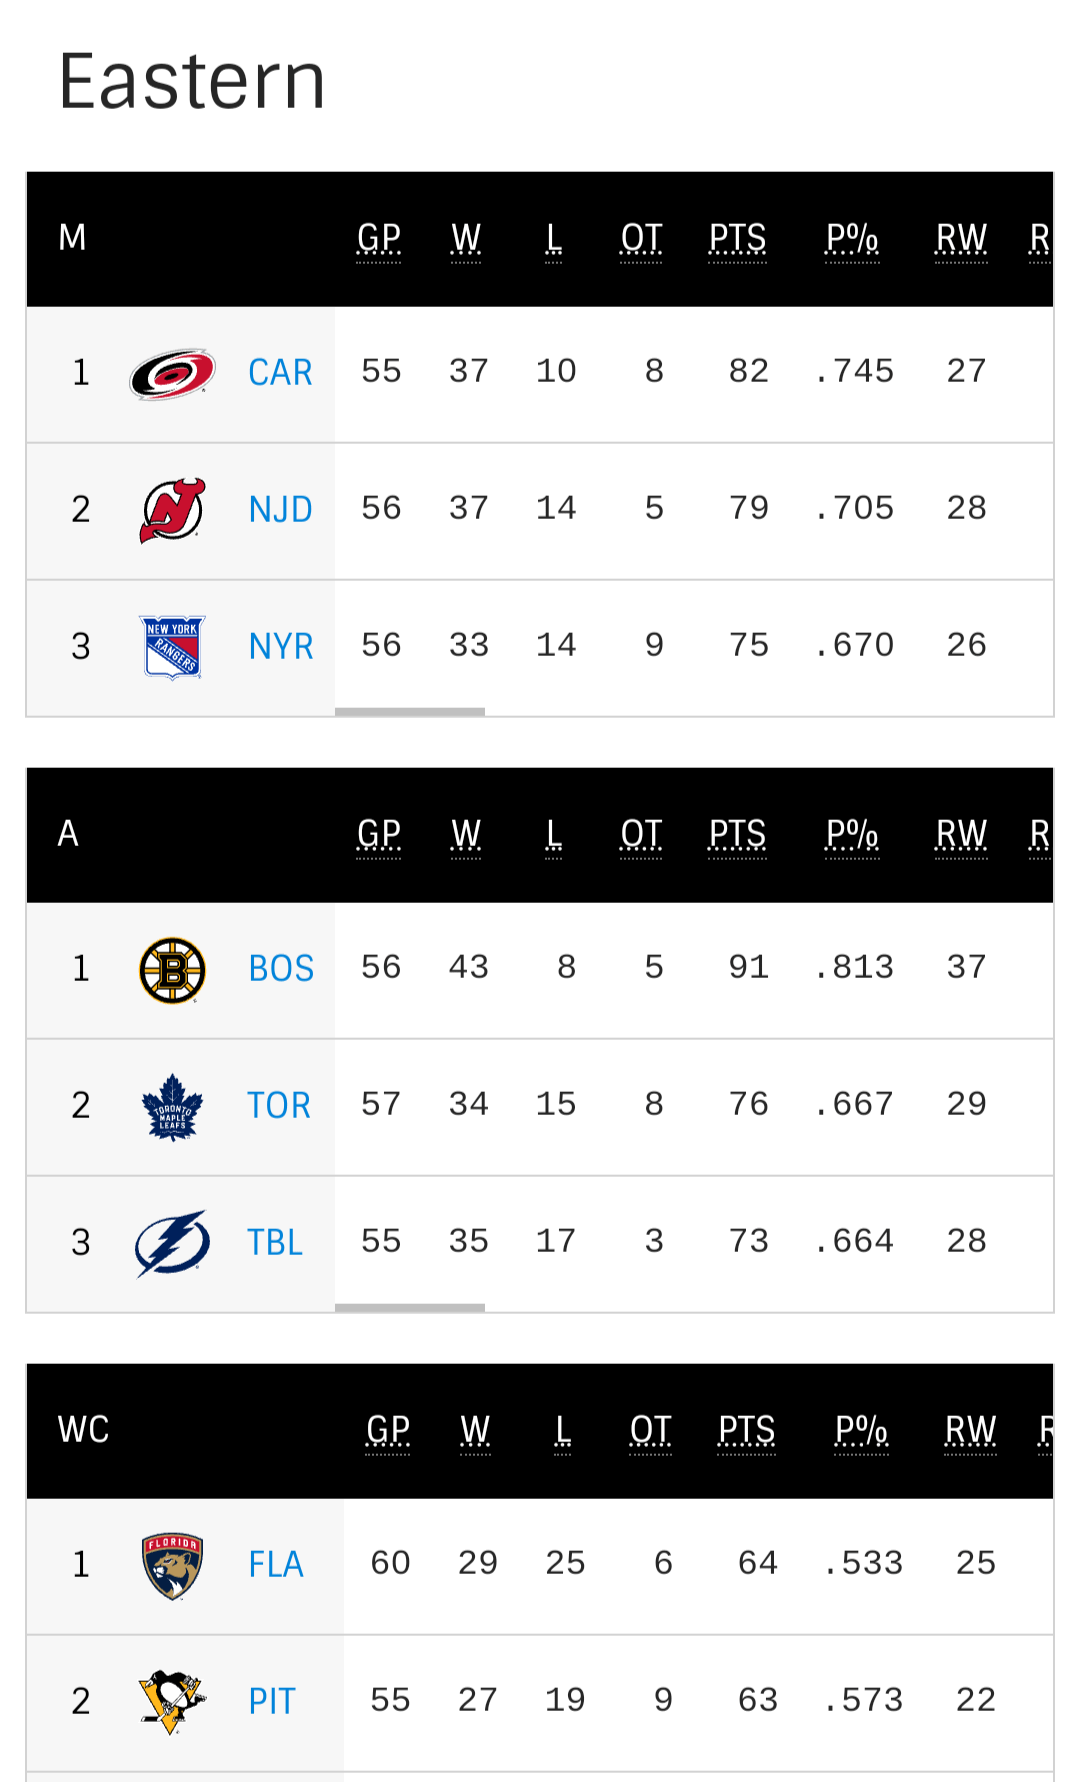
Task: Sort Metropolitan table by PTS column
Action: (x=737, y=239)
